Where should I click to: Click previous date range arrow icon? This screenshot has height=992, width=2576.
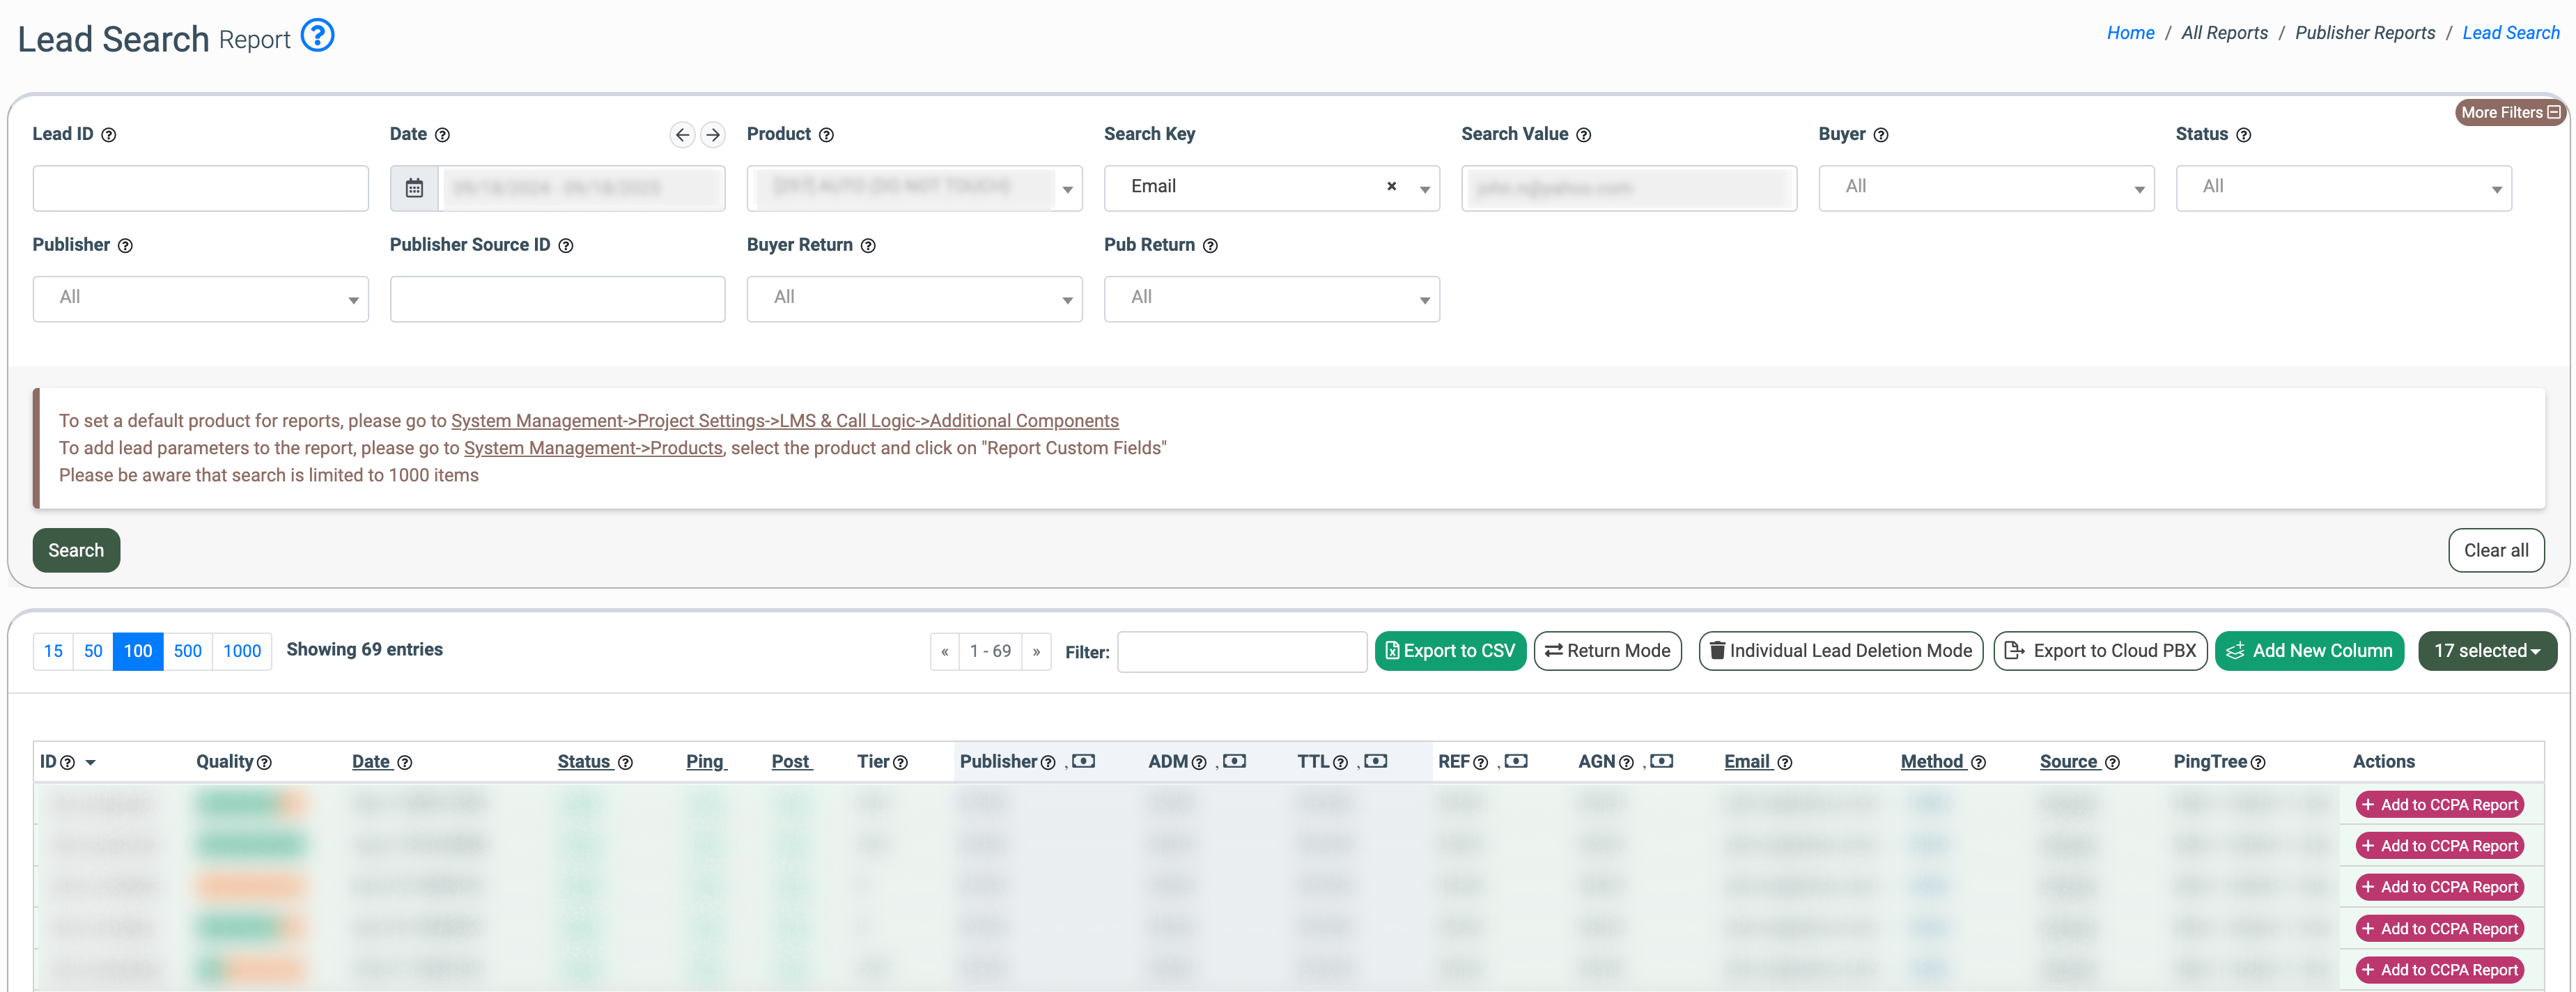[x=682, y=134]
